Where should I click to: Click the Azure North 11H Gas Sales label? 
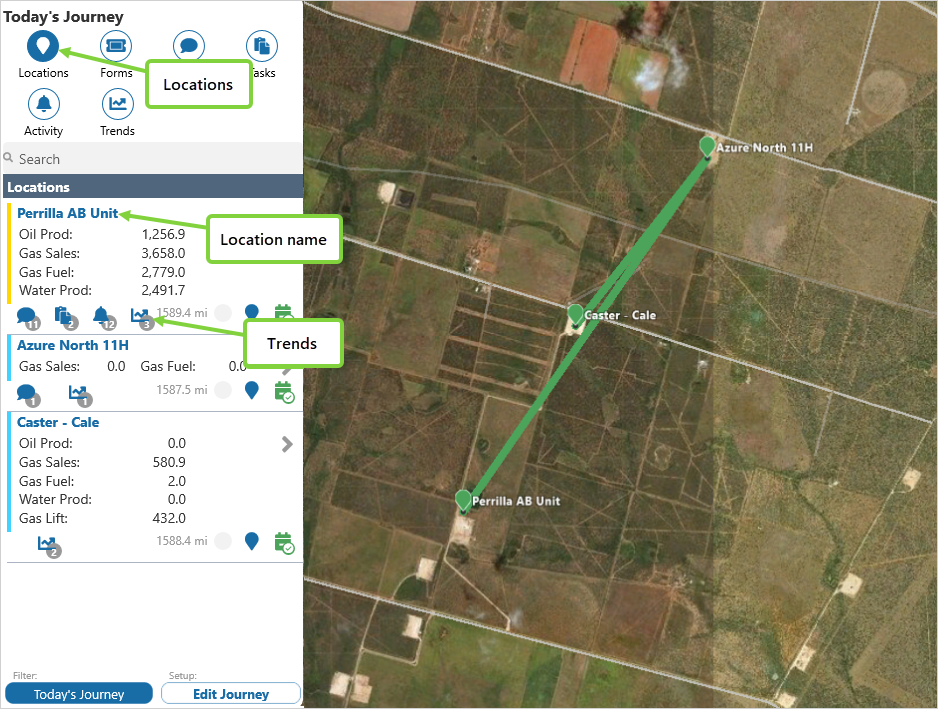[x=49, y=366]
